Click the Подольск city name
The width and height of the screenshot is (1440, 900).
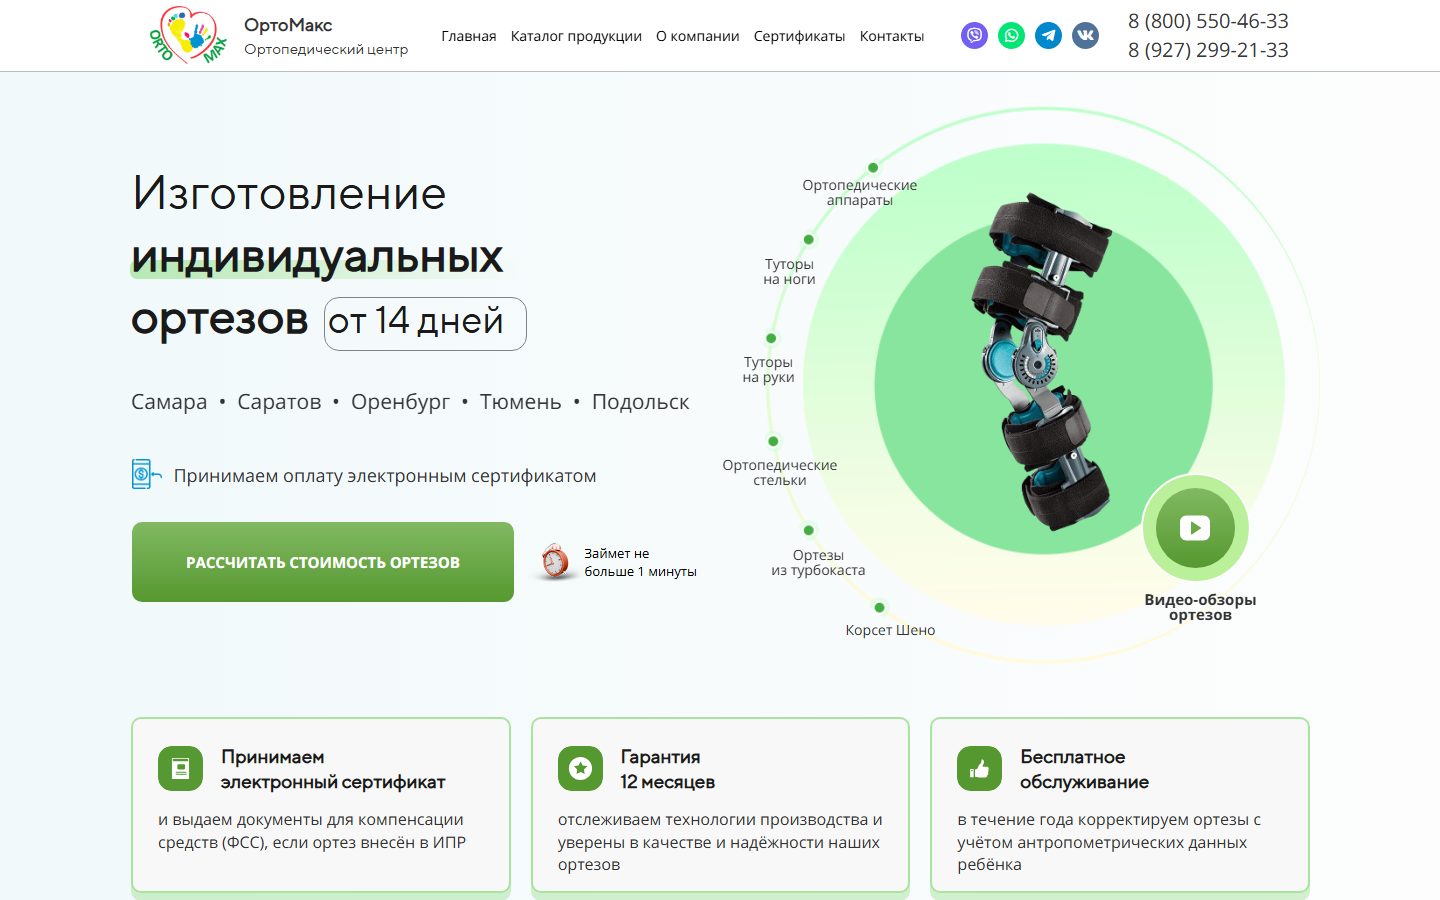(640, 402)
